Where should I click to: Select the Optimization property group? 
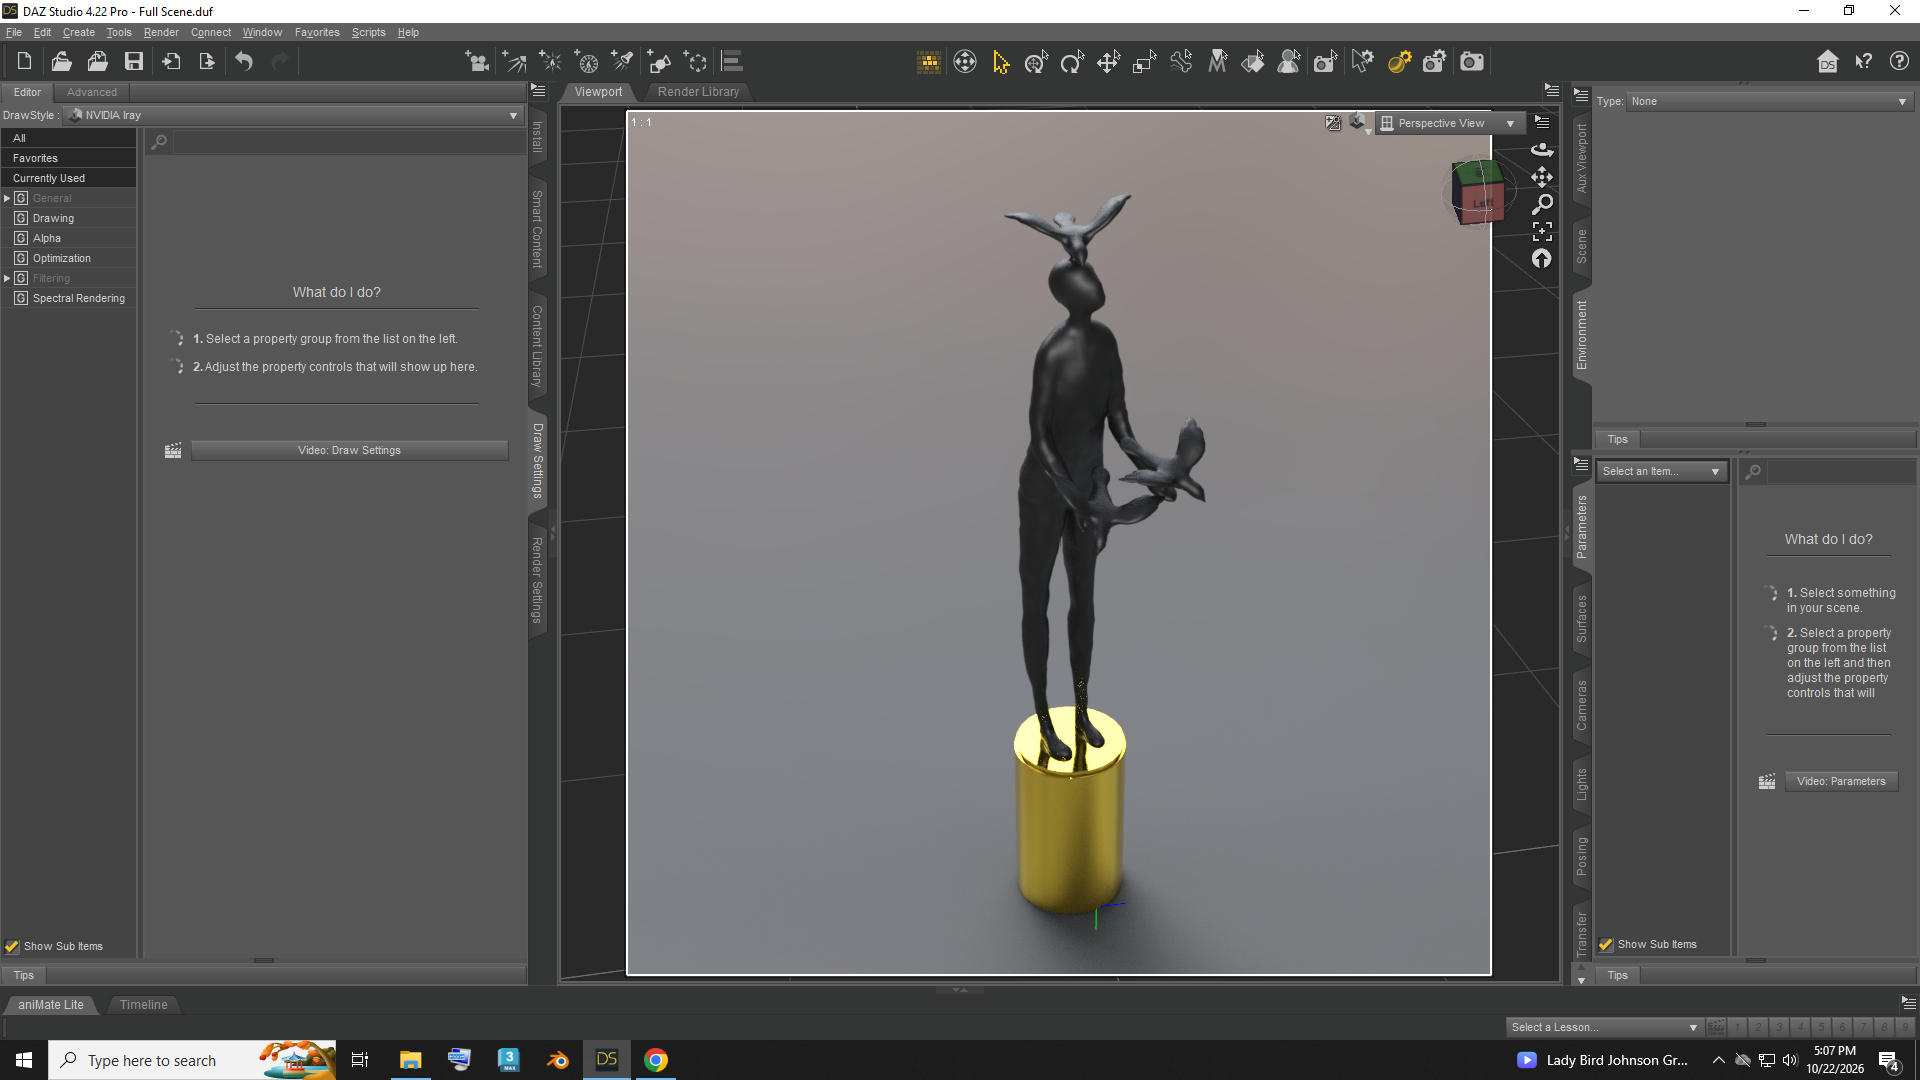point(61,258)
